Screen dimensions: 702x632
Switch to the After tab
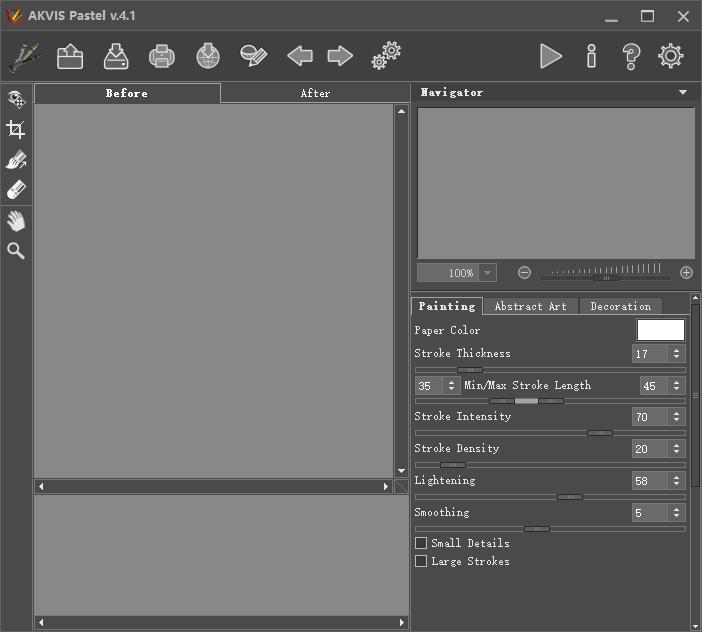click(315, 93)
